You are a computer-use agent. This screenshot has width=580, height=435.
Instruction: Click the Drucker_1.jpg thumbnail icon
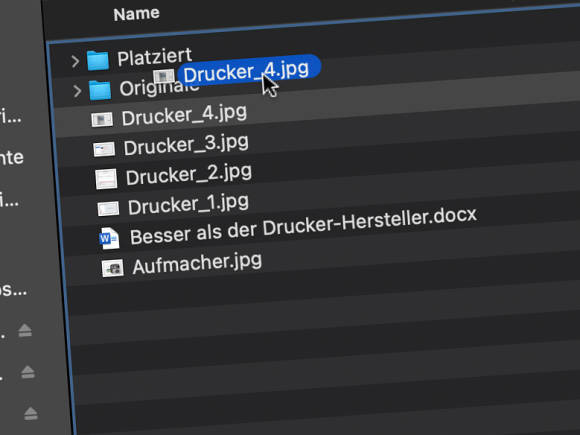pos(108,209)
